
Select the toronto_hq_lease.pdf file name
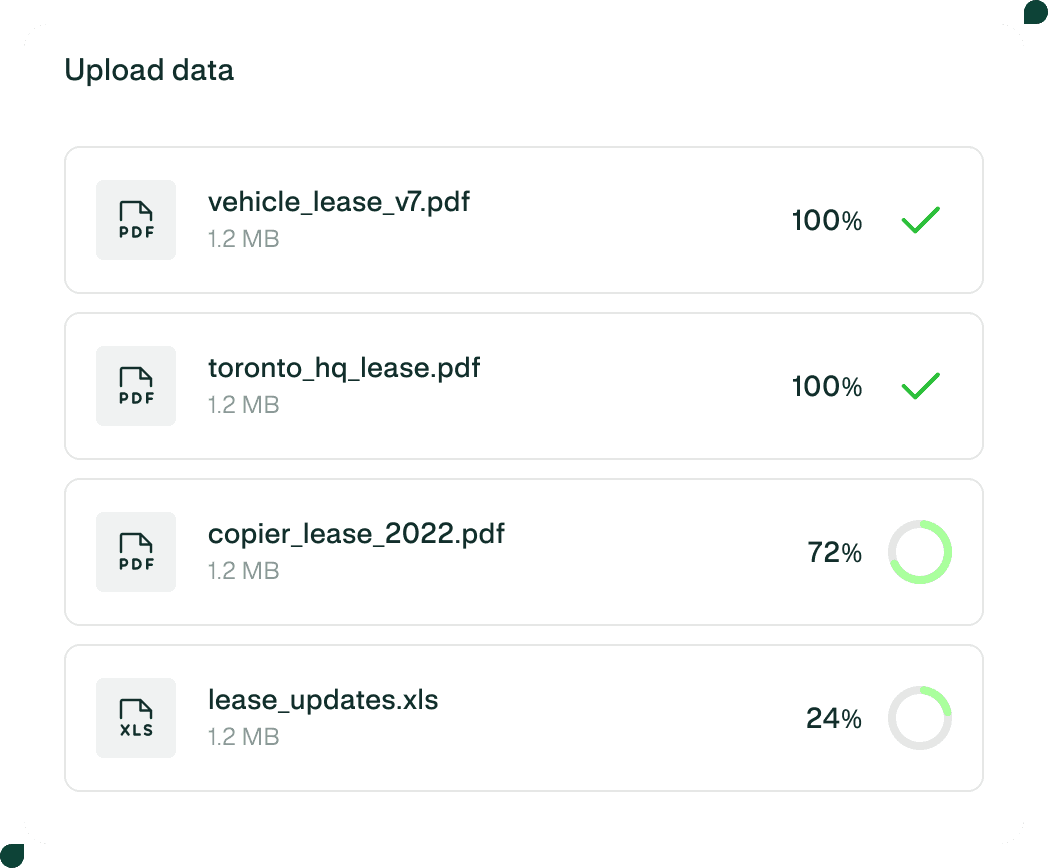click(344, 368)
